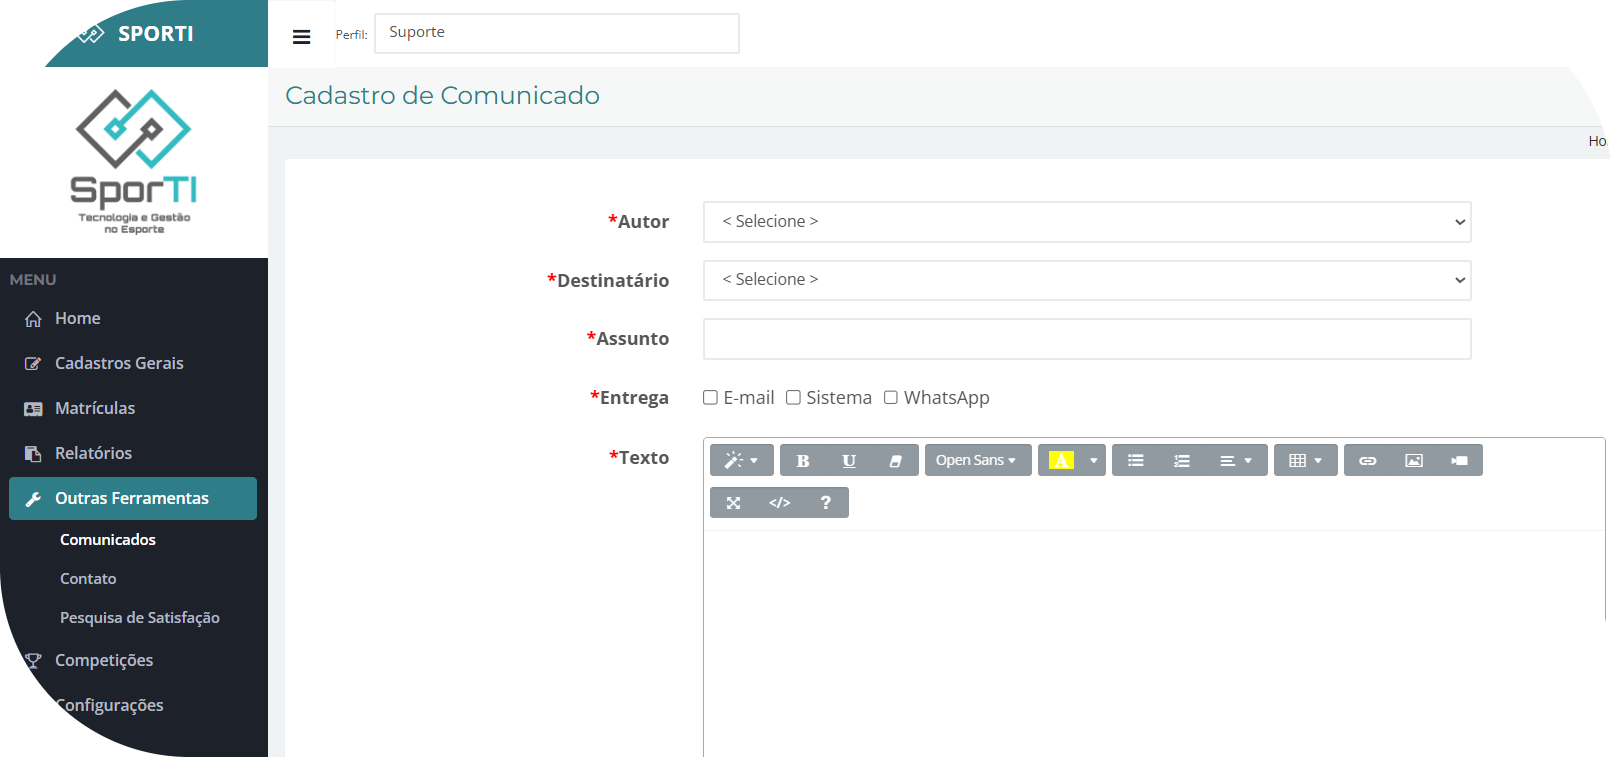The image size is (1613, 757).
Task: Insert a picture with the image icon
Action: point(1413,461)
